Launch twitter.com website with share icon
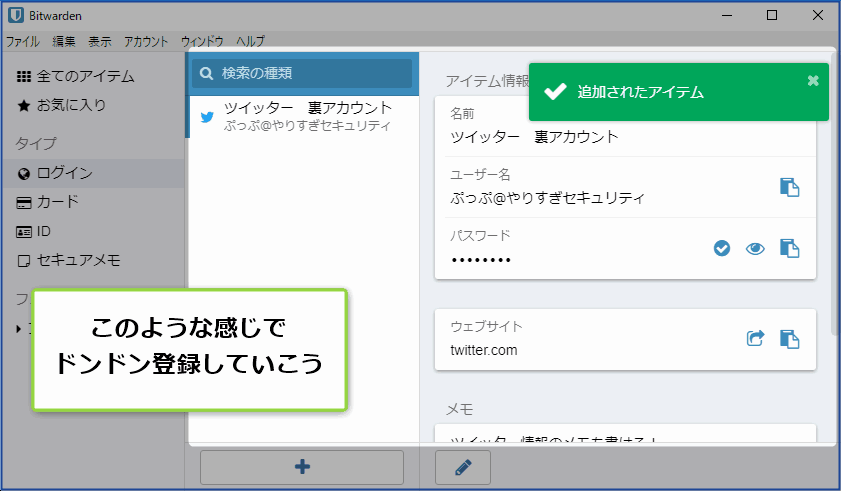Screen dimensions: 841x491 (755, 339)
